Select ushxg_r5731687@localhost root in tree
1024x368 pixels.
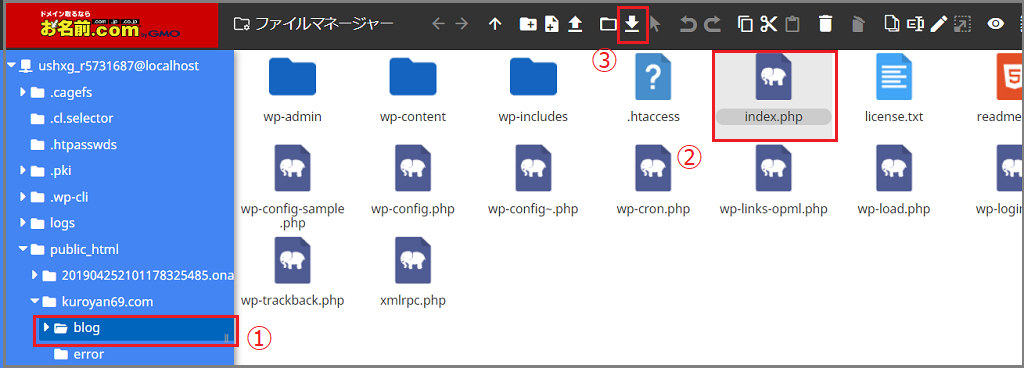[118, 65]
